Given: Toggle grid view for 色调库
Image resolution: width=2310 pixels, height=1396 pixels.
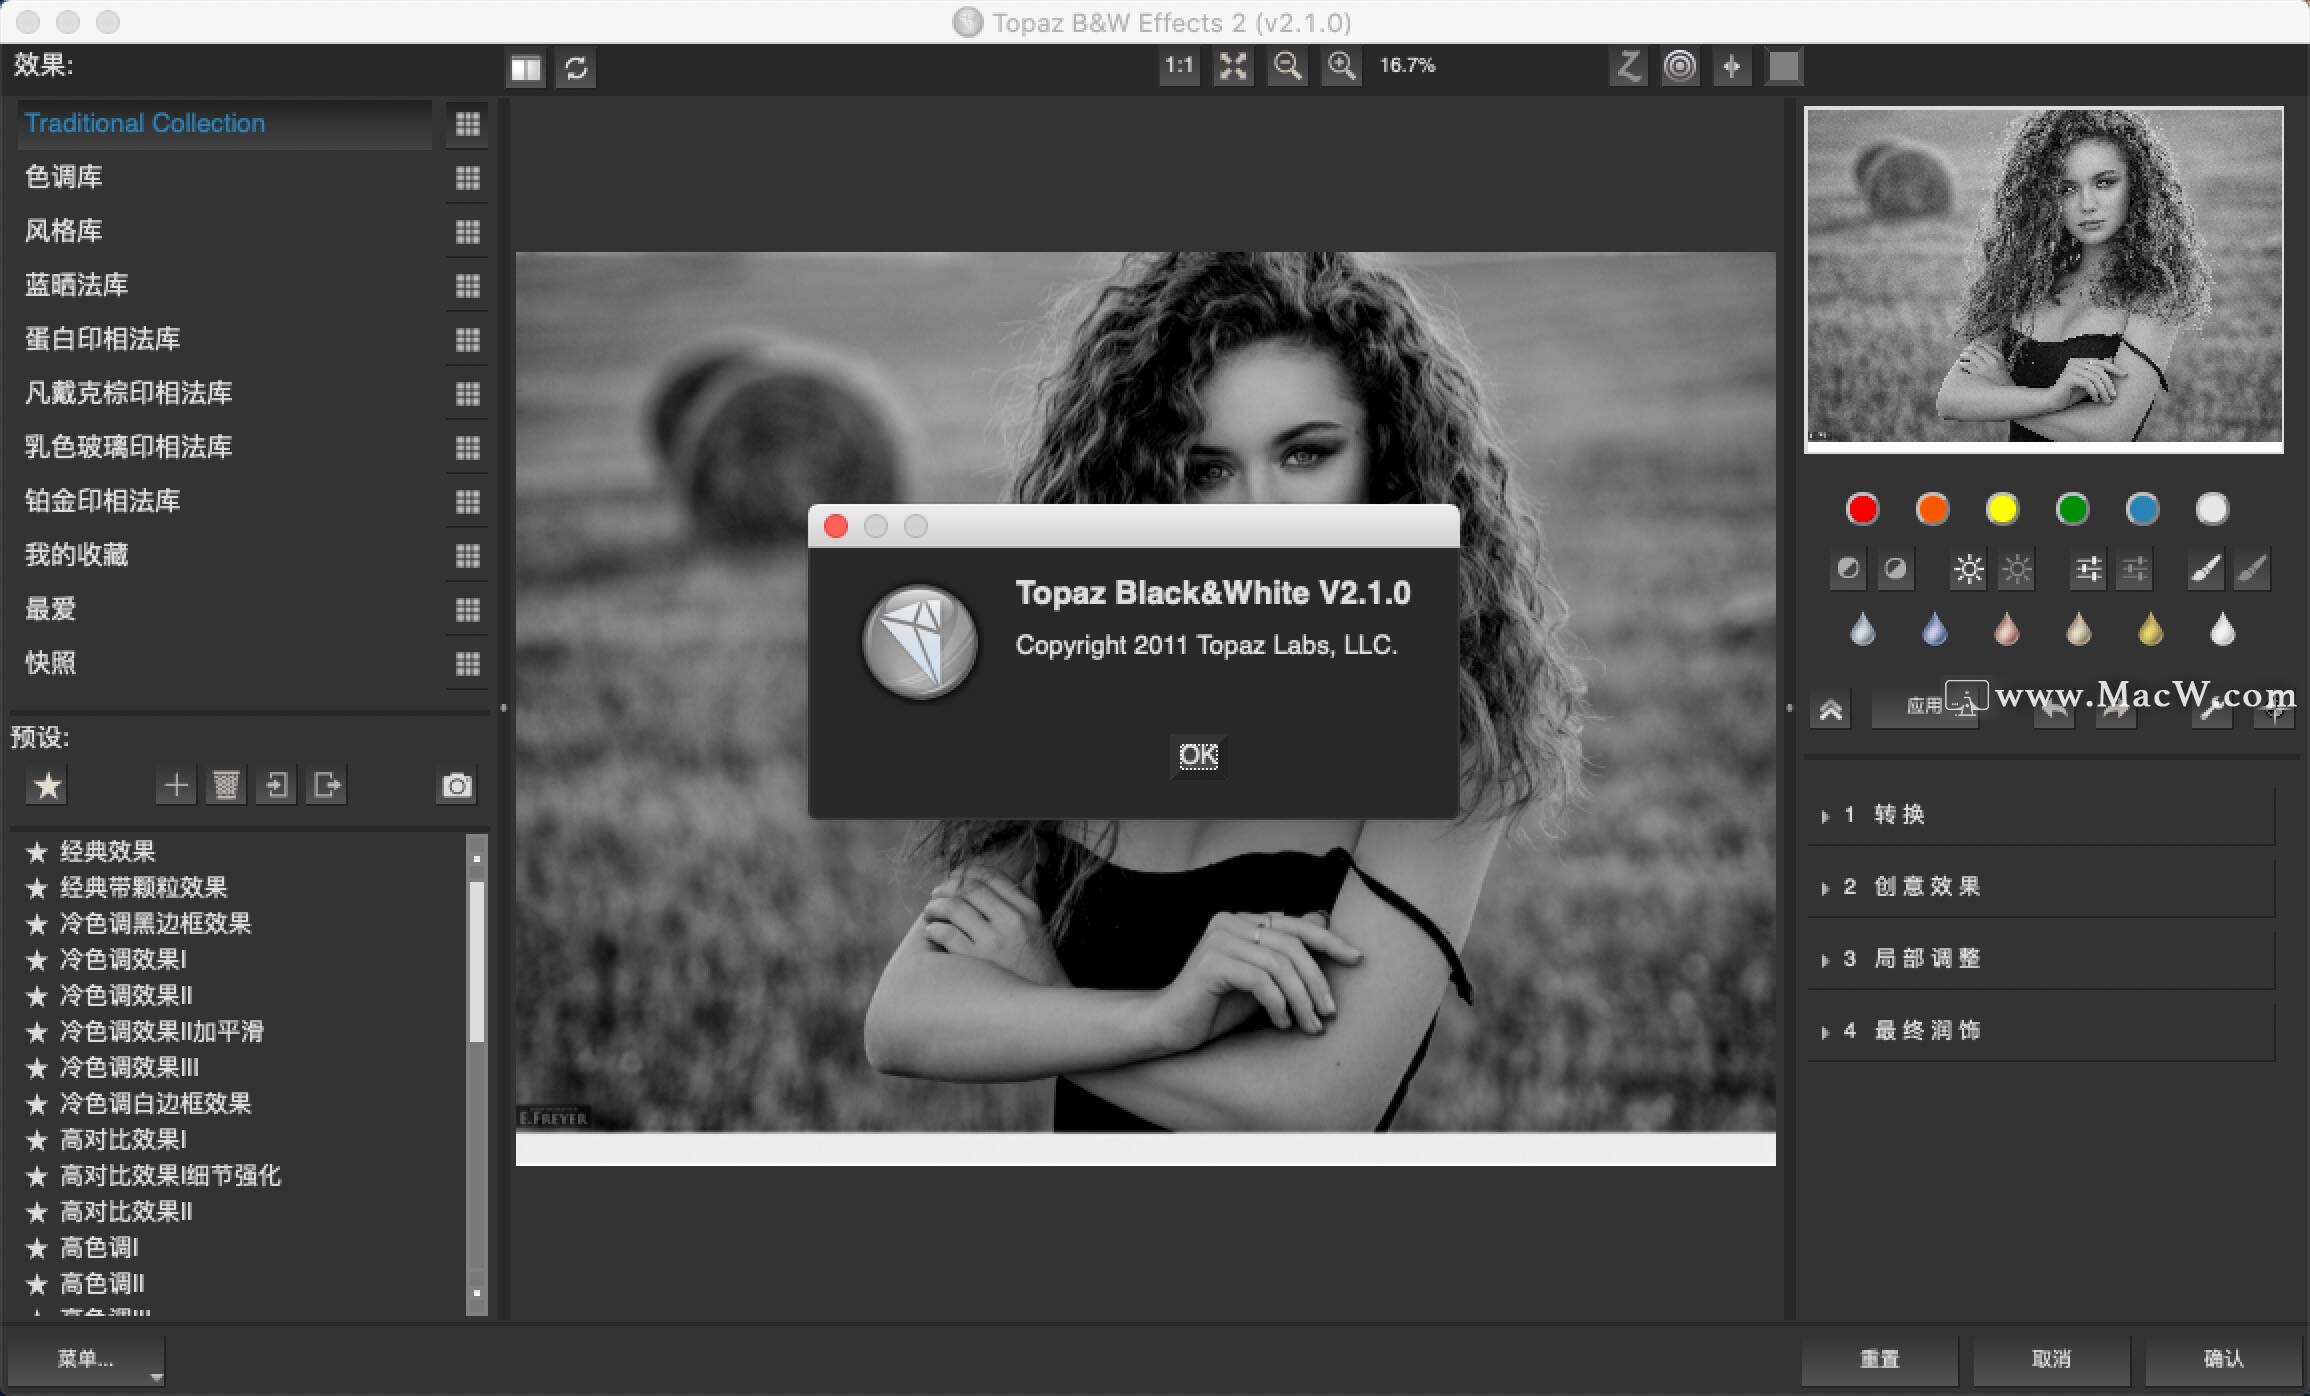Looking at the screenshot, I should [467, 178].
